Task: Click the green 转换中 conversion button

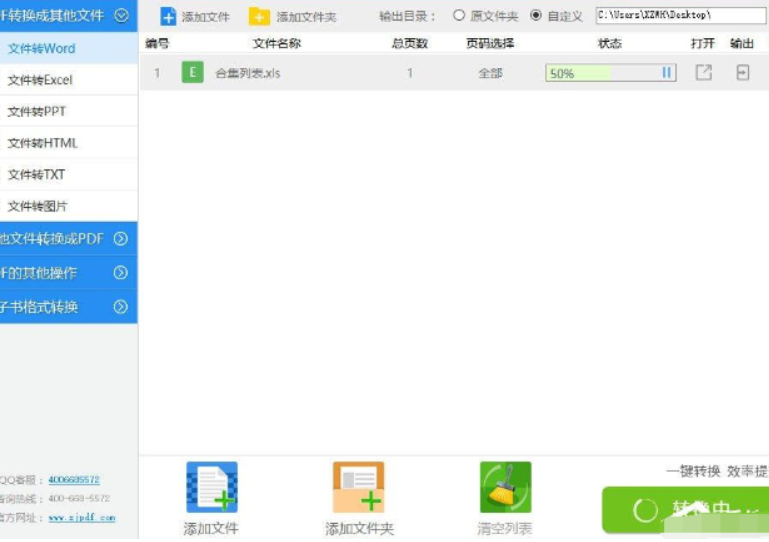Action: pos(685,510)
